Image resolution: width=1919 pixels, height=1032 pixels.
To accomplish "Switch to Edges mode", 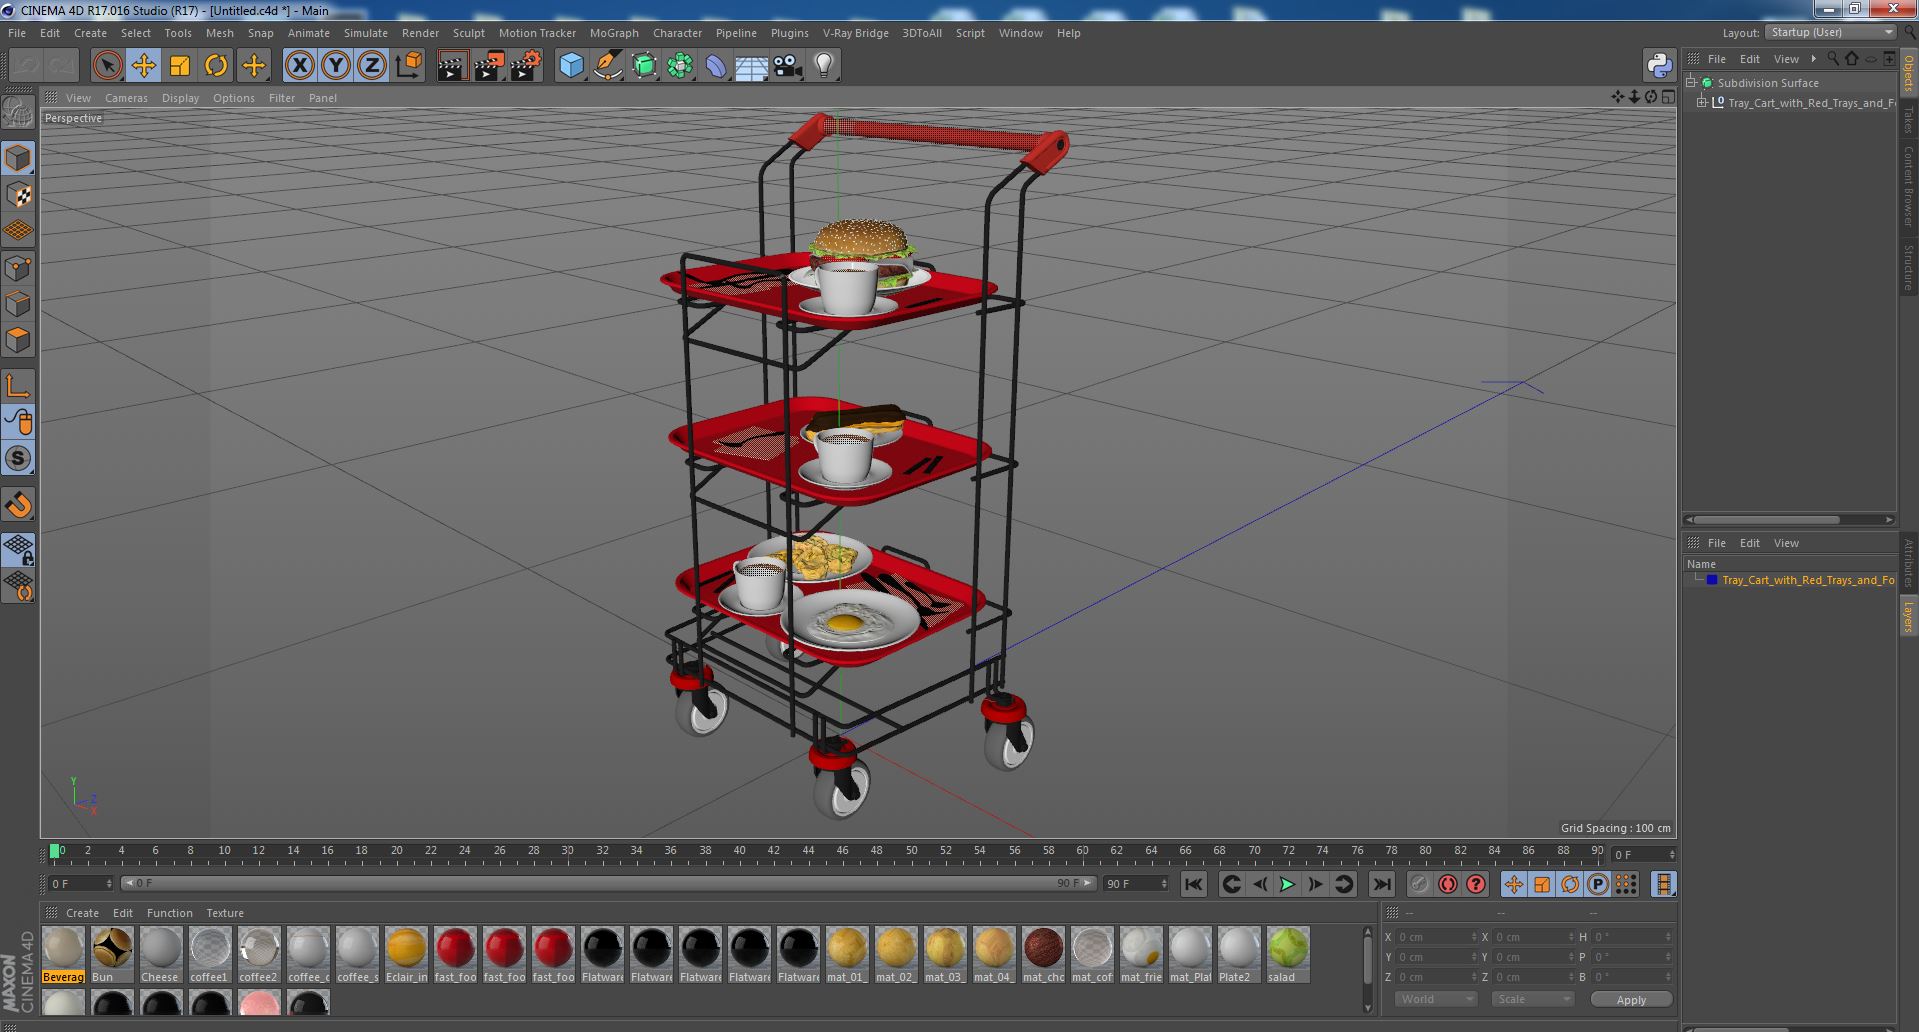I will point(18,304).
